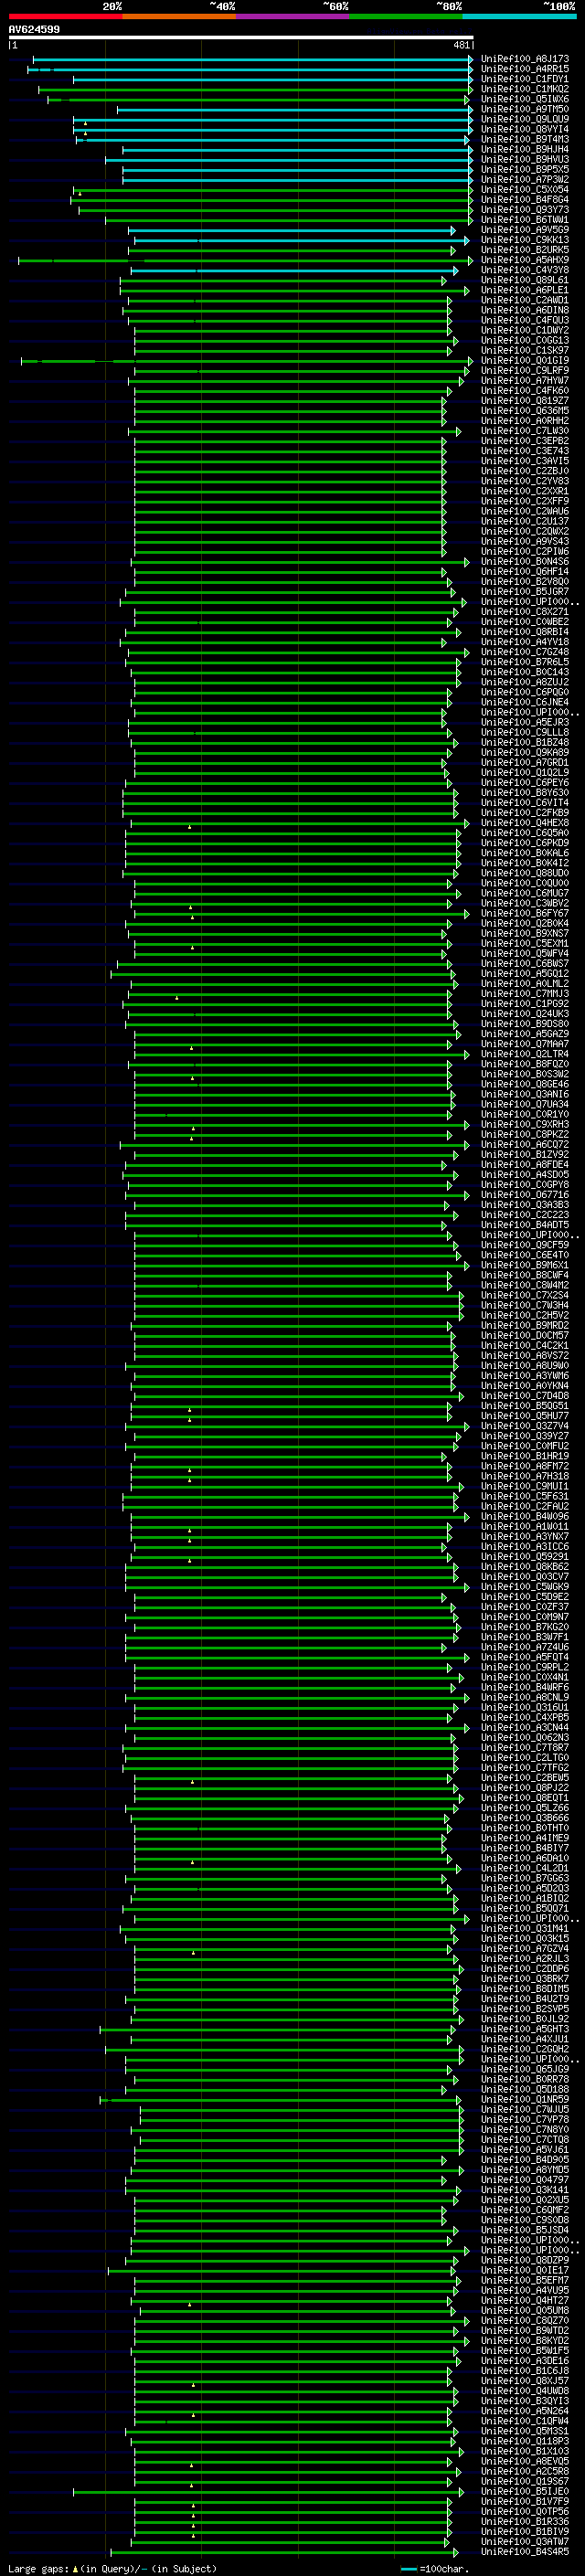Click the orange ~40% identity color segment
Image resolution: width=585 pixels, height=2576 pixels.
click(x=179, y=16)
